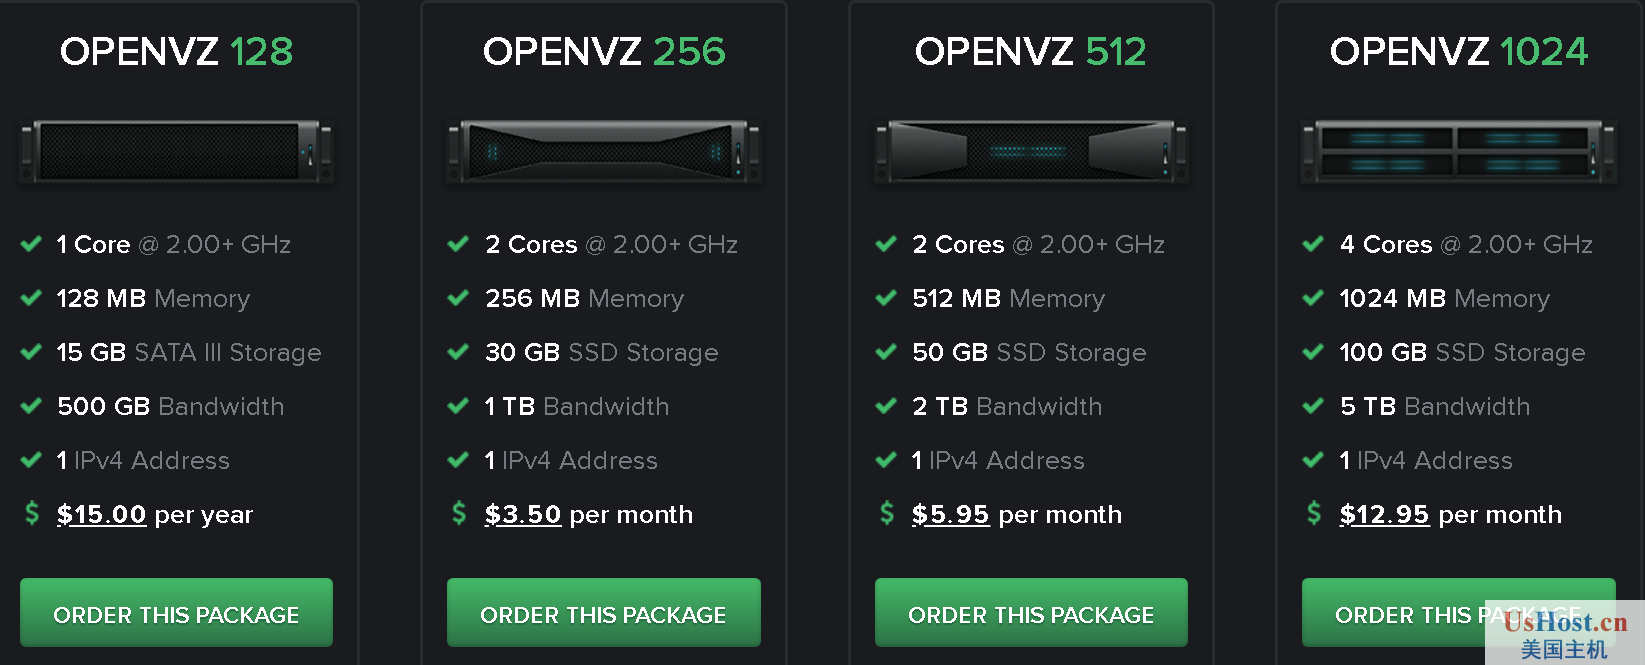Screen dimensions: 1645x665
Task: Click the OPENVZ 1024 server image
Action: coord(1459,152)
